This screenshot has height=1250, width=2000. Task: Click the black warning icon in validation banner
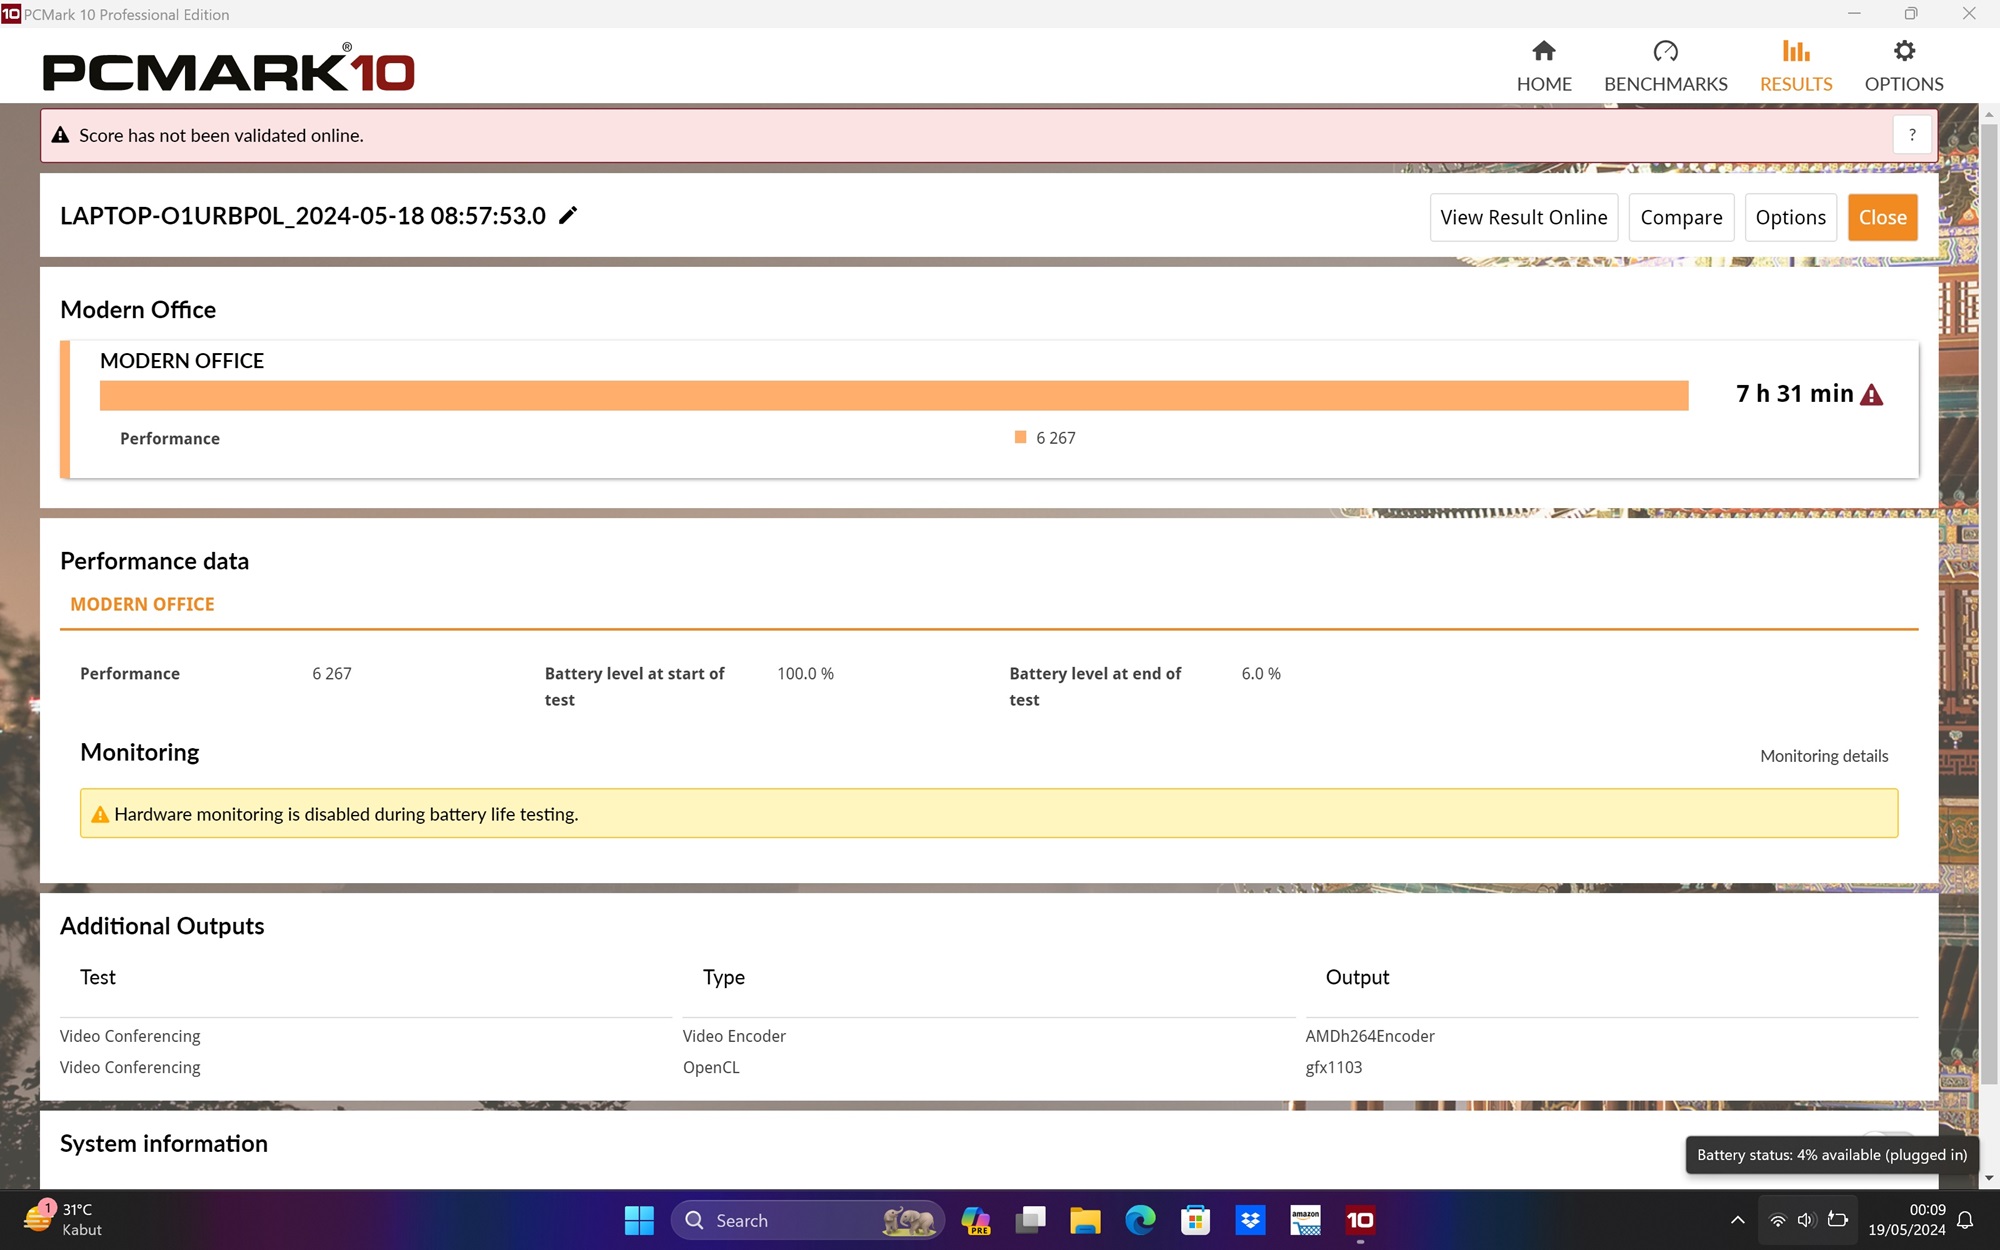pyautogui.click(x=61, y=135)
